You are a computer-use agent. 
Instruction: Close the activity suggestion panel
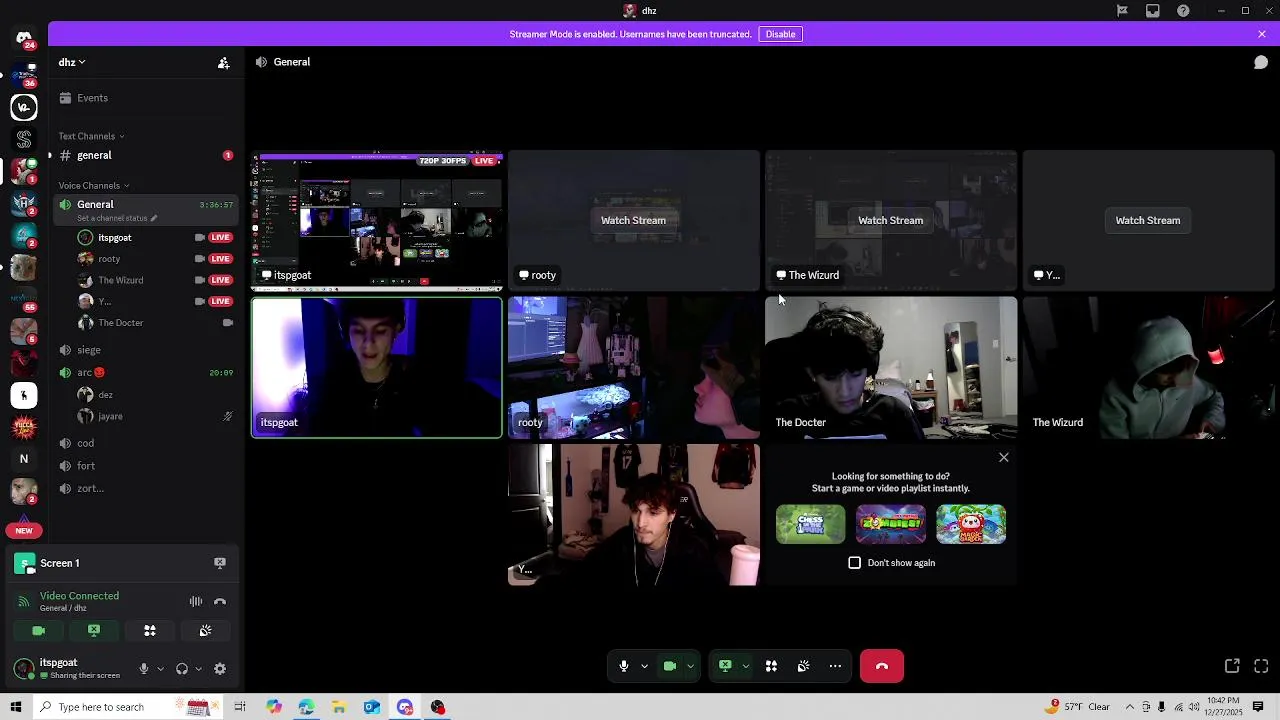[x=1004, y=458]
